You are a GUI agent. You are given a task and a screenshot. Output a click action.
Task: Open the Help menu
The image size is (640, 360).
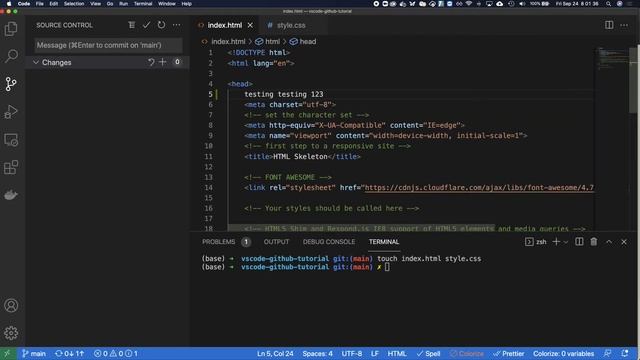tap(187, 4)
